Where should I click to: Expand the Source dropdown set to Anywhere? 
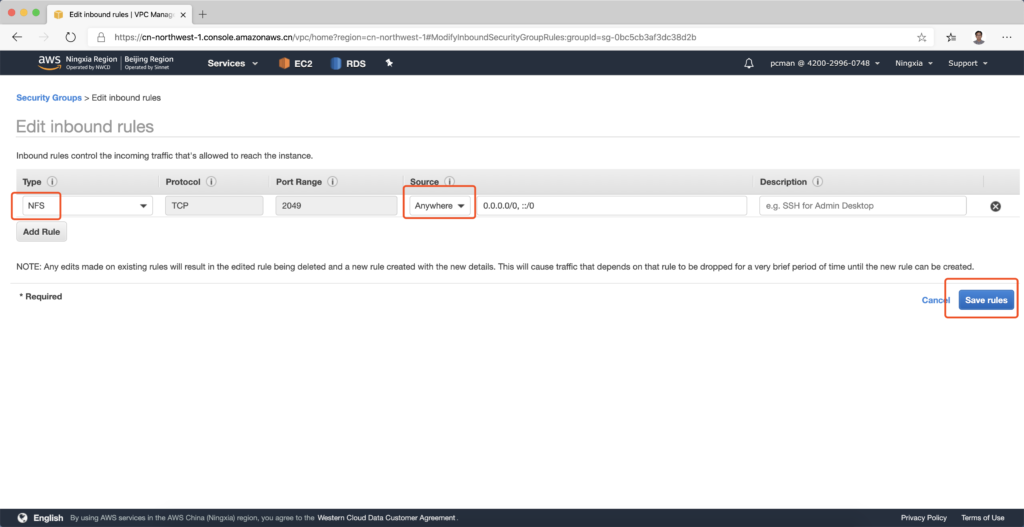(439, 206)
